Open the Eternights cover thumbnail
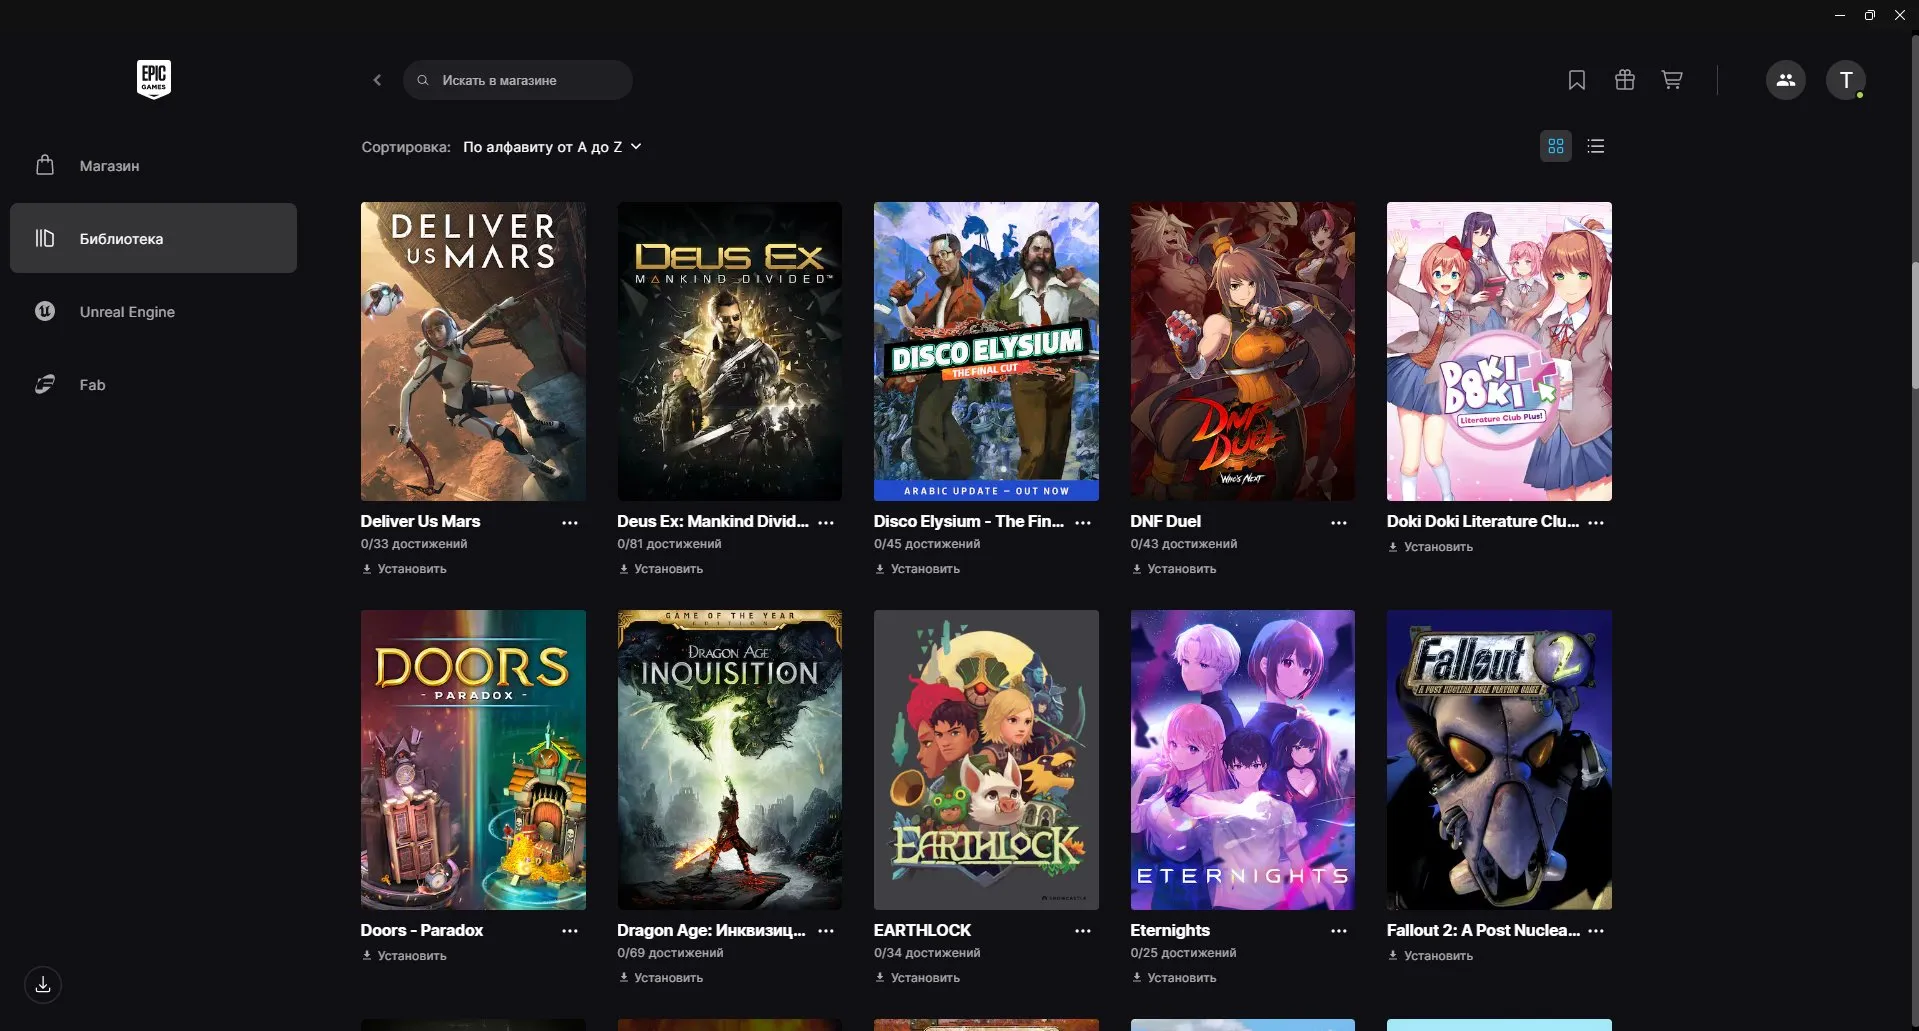The height and width of the screenshot is (1031, 1919). 1242,760
